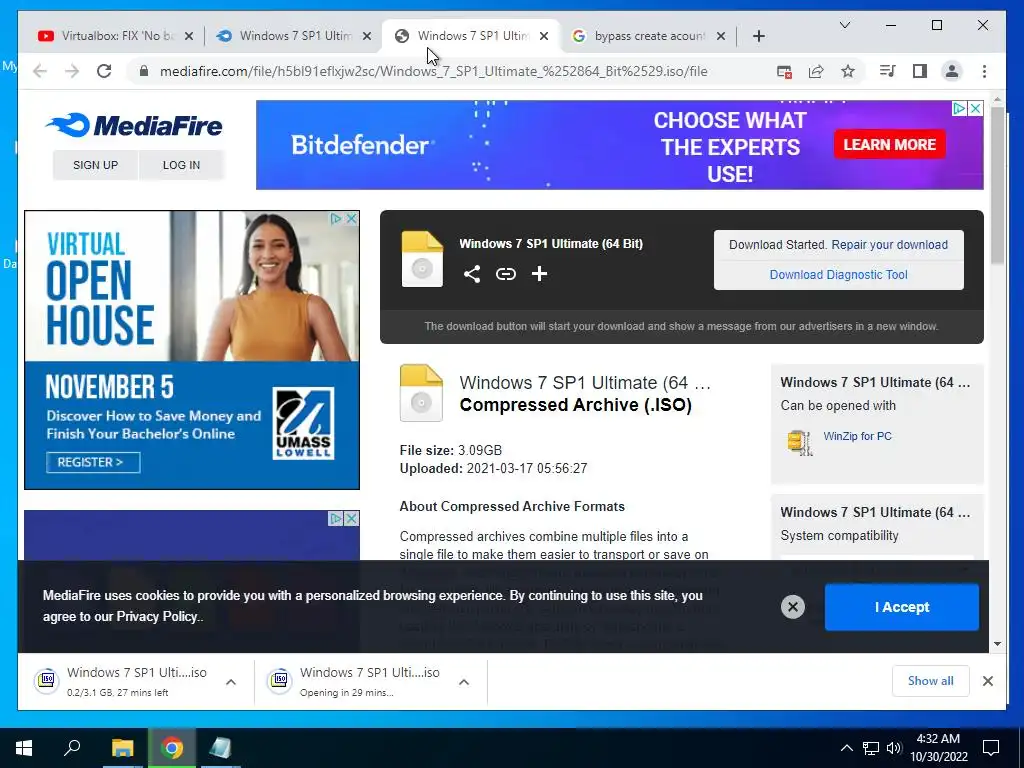Open the Privacy Policy link in cookie banner

[x=158, y=616]
